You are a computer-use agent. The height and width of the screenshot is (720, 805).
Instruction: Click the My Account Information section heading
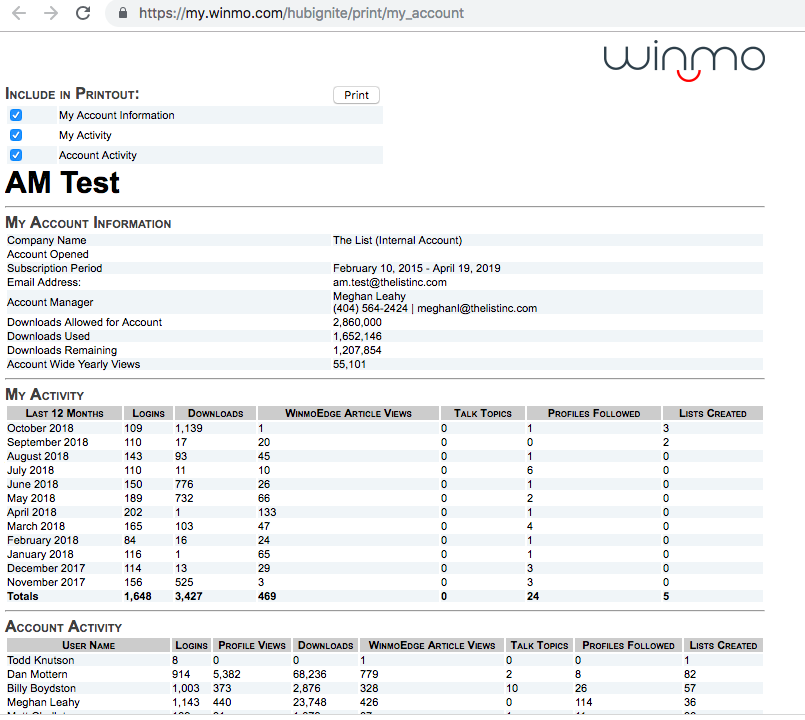88,223
